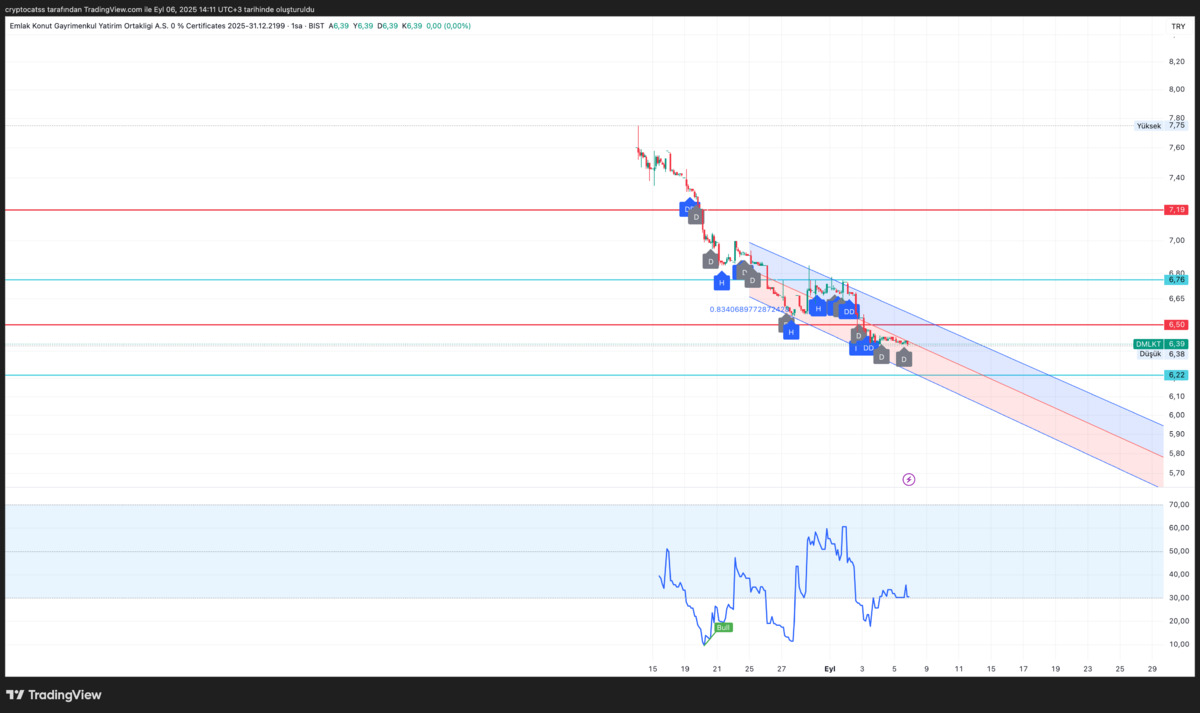Image resolution: width=1200 pixels, height=713 pixels.
Task: Select the green DMLKT last price tag
Action: [1161, 344]
